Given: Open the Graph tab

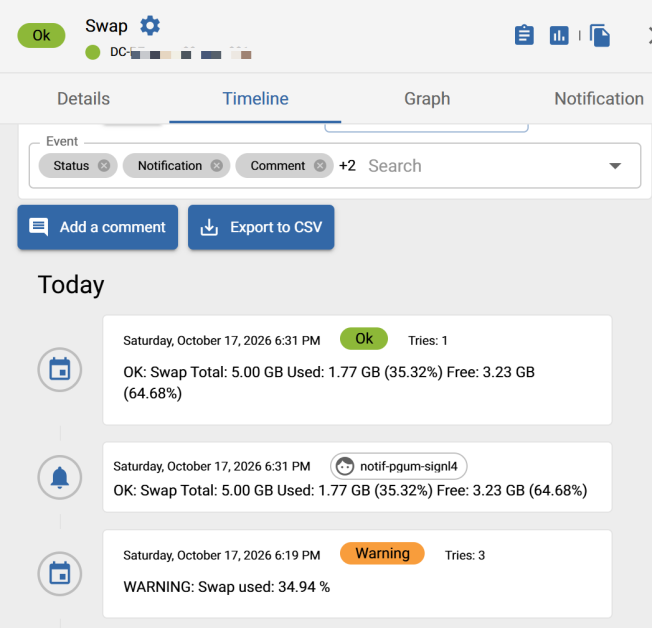Looking at the screenshot, I should tap(427, 99).
